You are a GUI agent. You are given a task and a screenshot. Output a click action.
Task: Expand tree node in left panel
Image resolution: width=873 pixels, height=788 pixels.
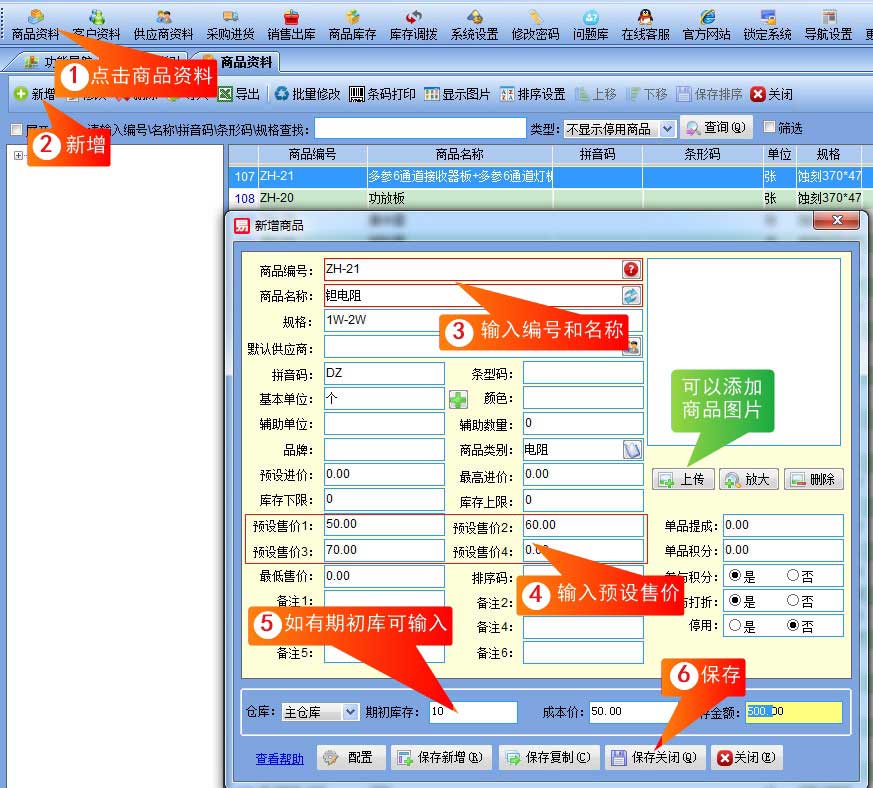click(18, 155)
